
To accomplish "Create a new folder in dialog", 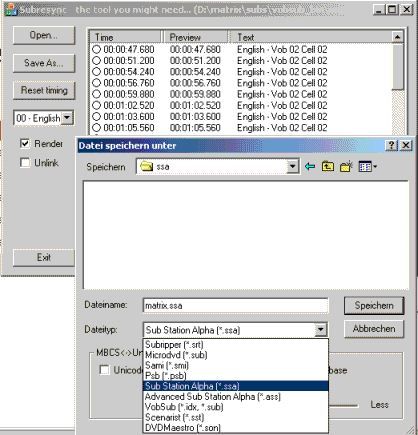I will (346, 166).
